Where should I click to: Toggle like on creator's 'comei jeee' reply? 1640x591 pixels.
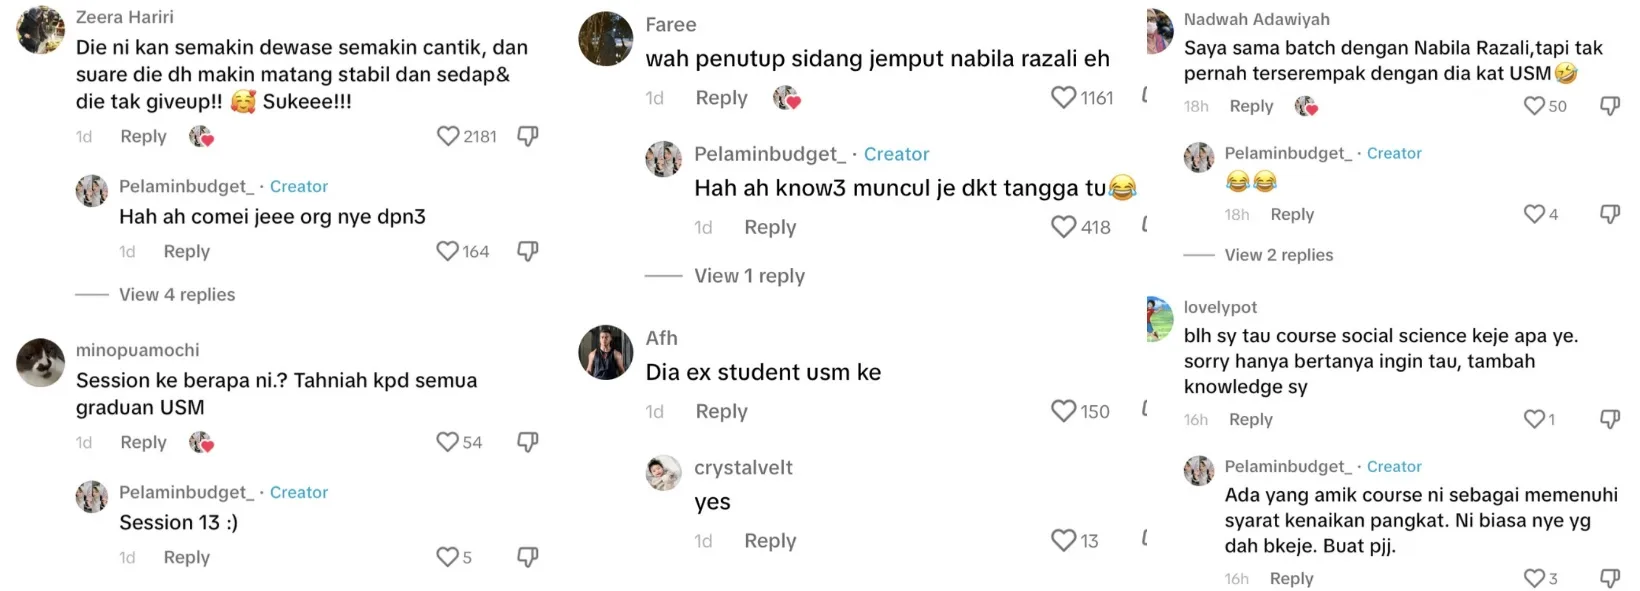(x=447, y=251)
